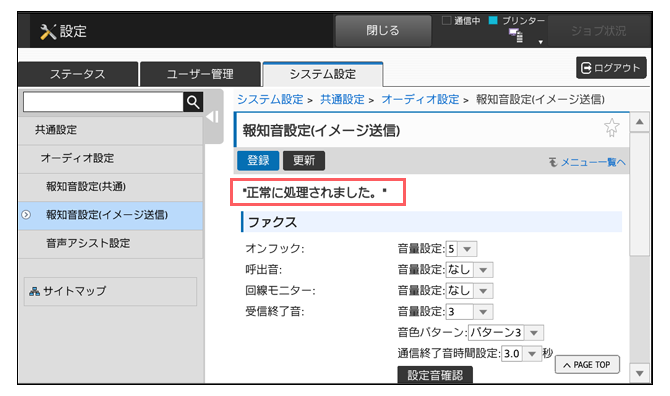Switch to the ステータス tab

78,74
